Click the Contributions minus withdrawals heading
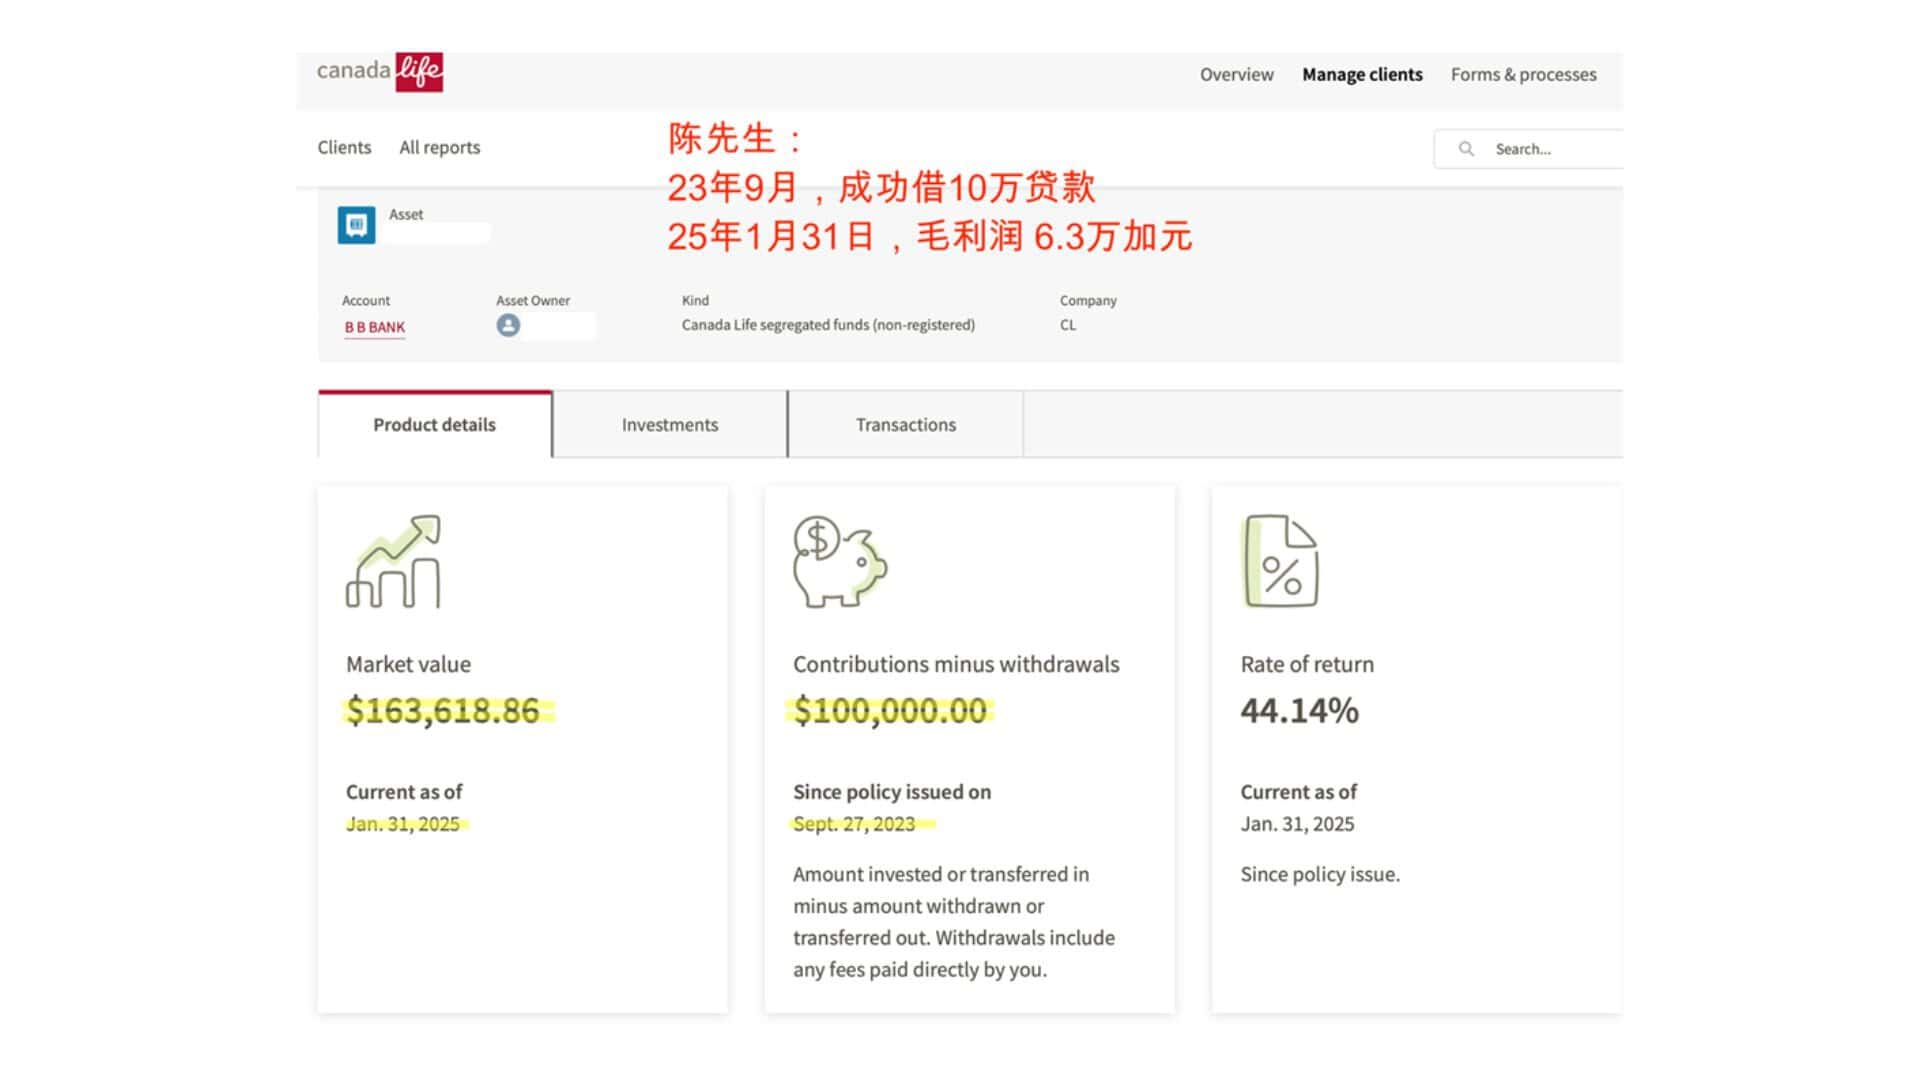 point(956,665)
